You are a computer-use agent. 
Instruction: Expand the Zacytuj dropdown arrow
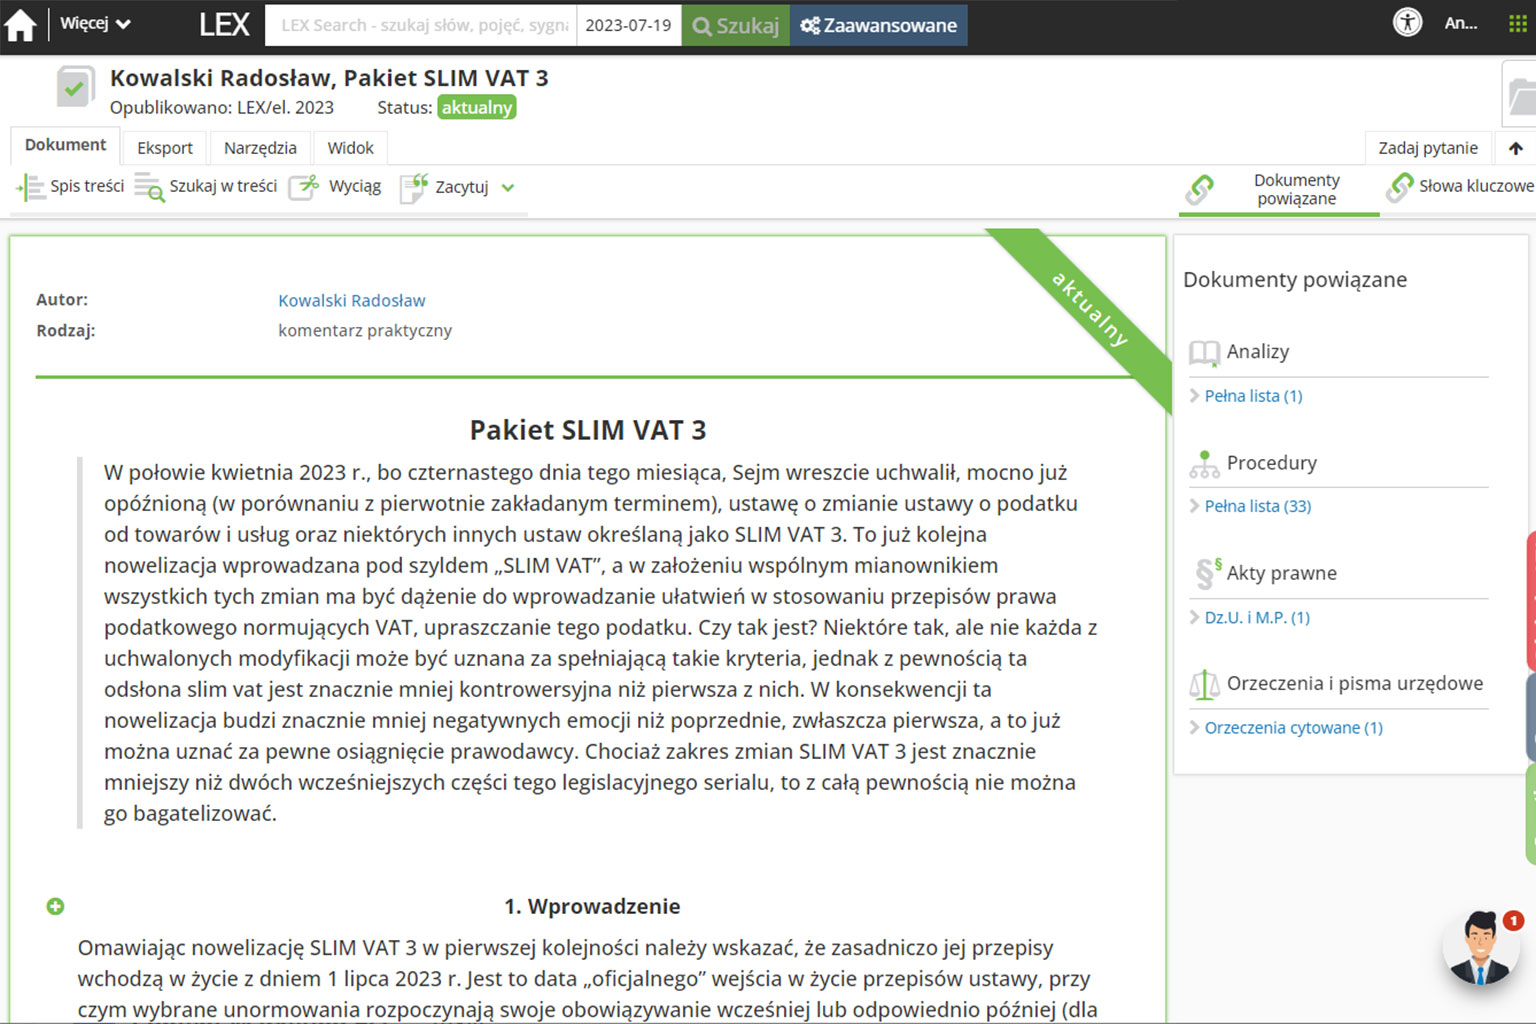(508, 187)
